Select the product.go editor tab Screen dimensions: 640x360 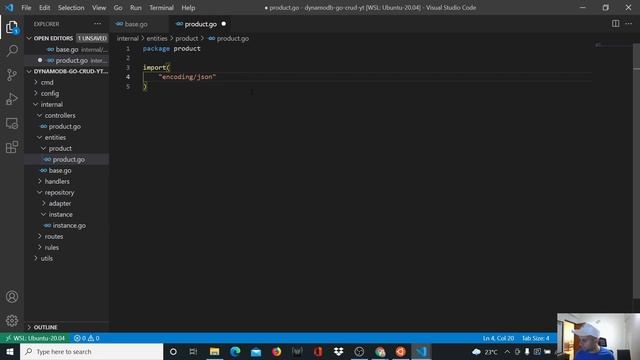[201, 24]
